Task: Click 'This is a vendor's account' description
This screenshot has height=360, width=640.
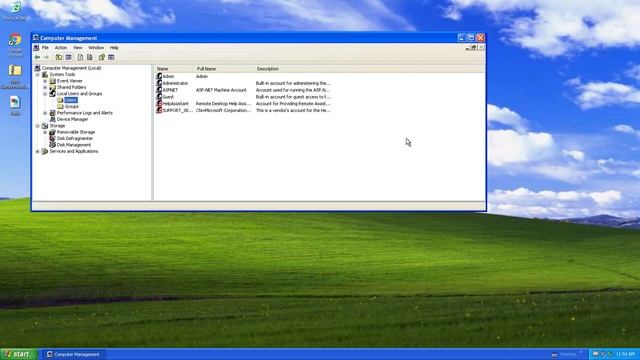Action: point(293,110)
